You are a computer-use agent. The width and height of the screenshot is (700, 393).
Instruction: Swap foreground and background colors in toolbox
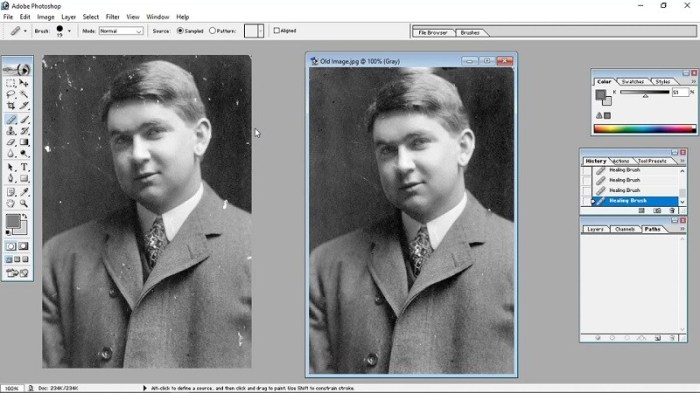(25, 216)
